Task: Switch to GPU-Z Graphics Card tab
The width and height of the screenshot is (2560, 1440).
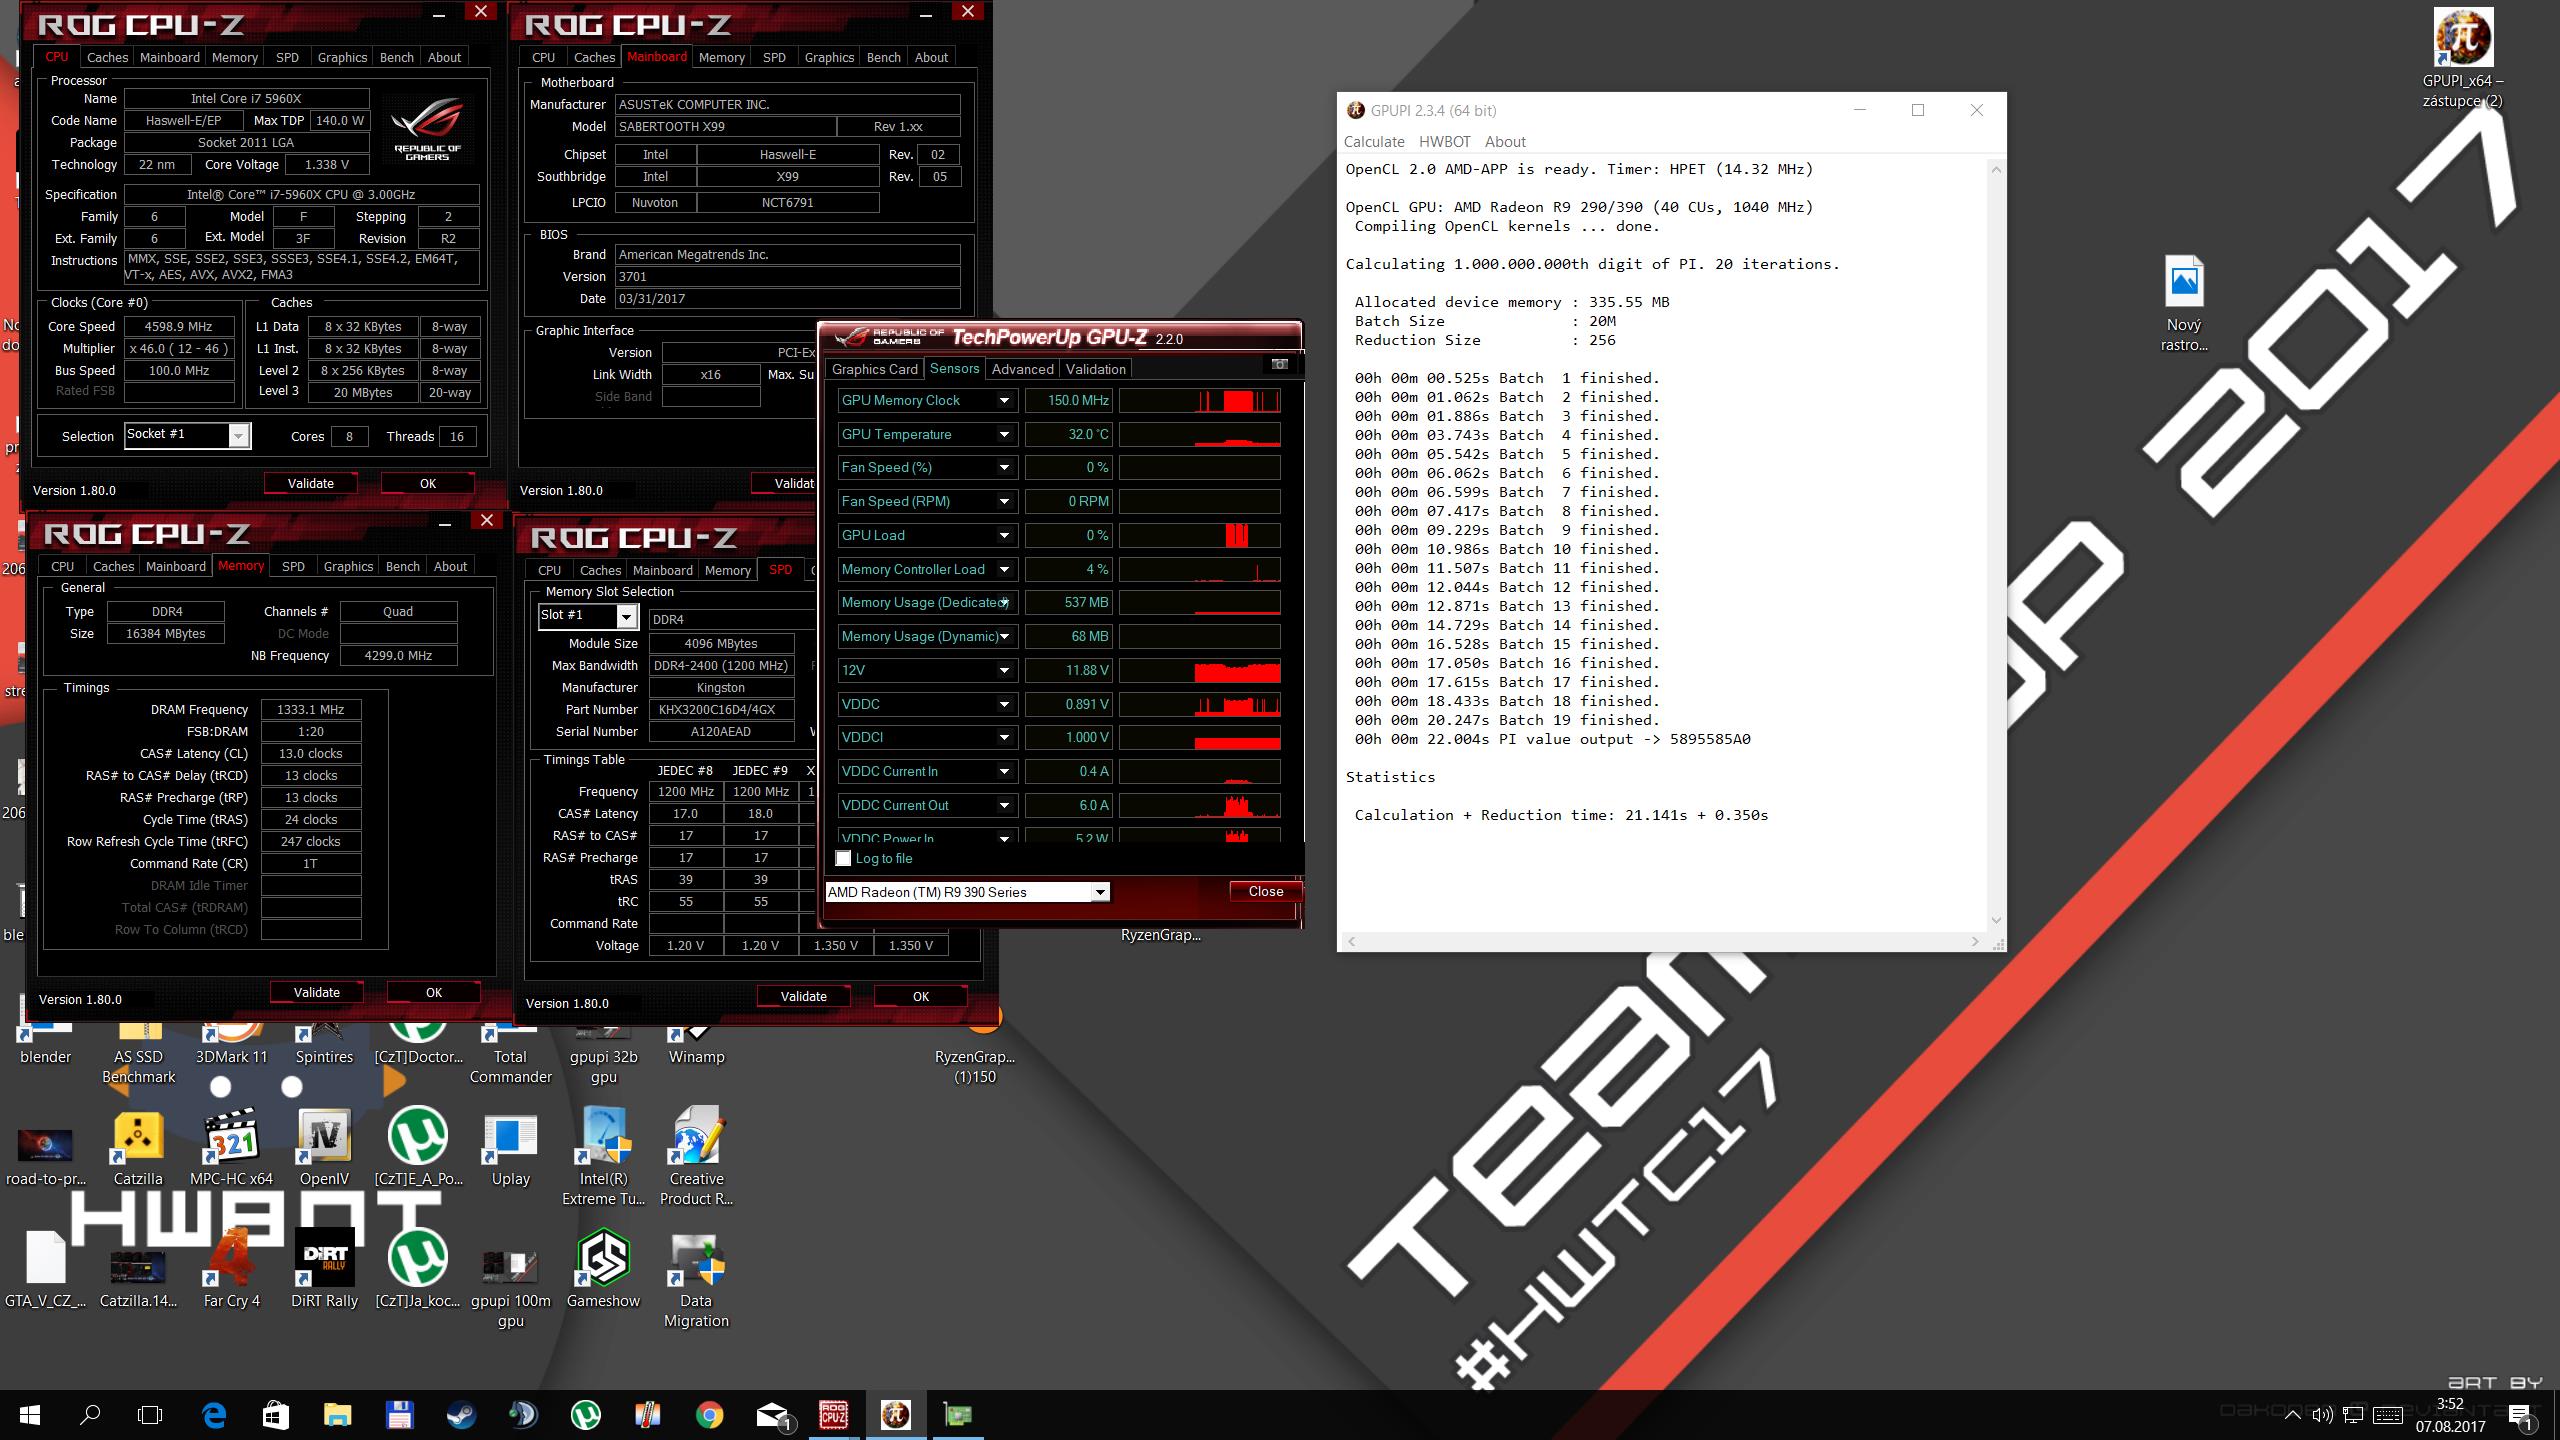Action: click(x=875, y=369)
